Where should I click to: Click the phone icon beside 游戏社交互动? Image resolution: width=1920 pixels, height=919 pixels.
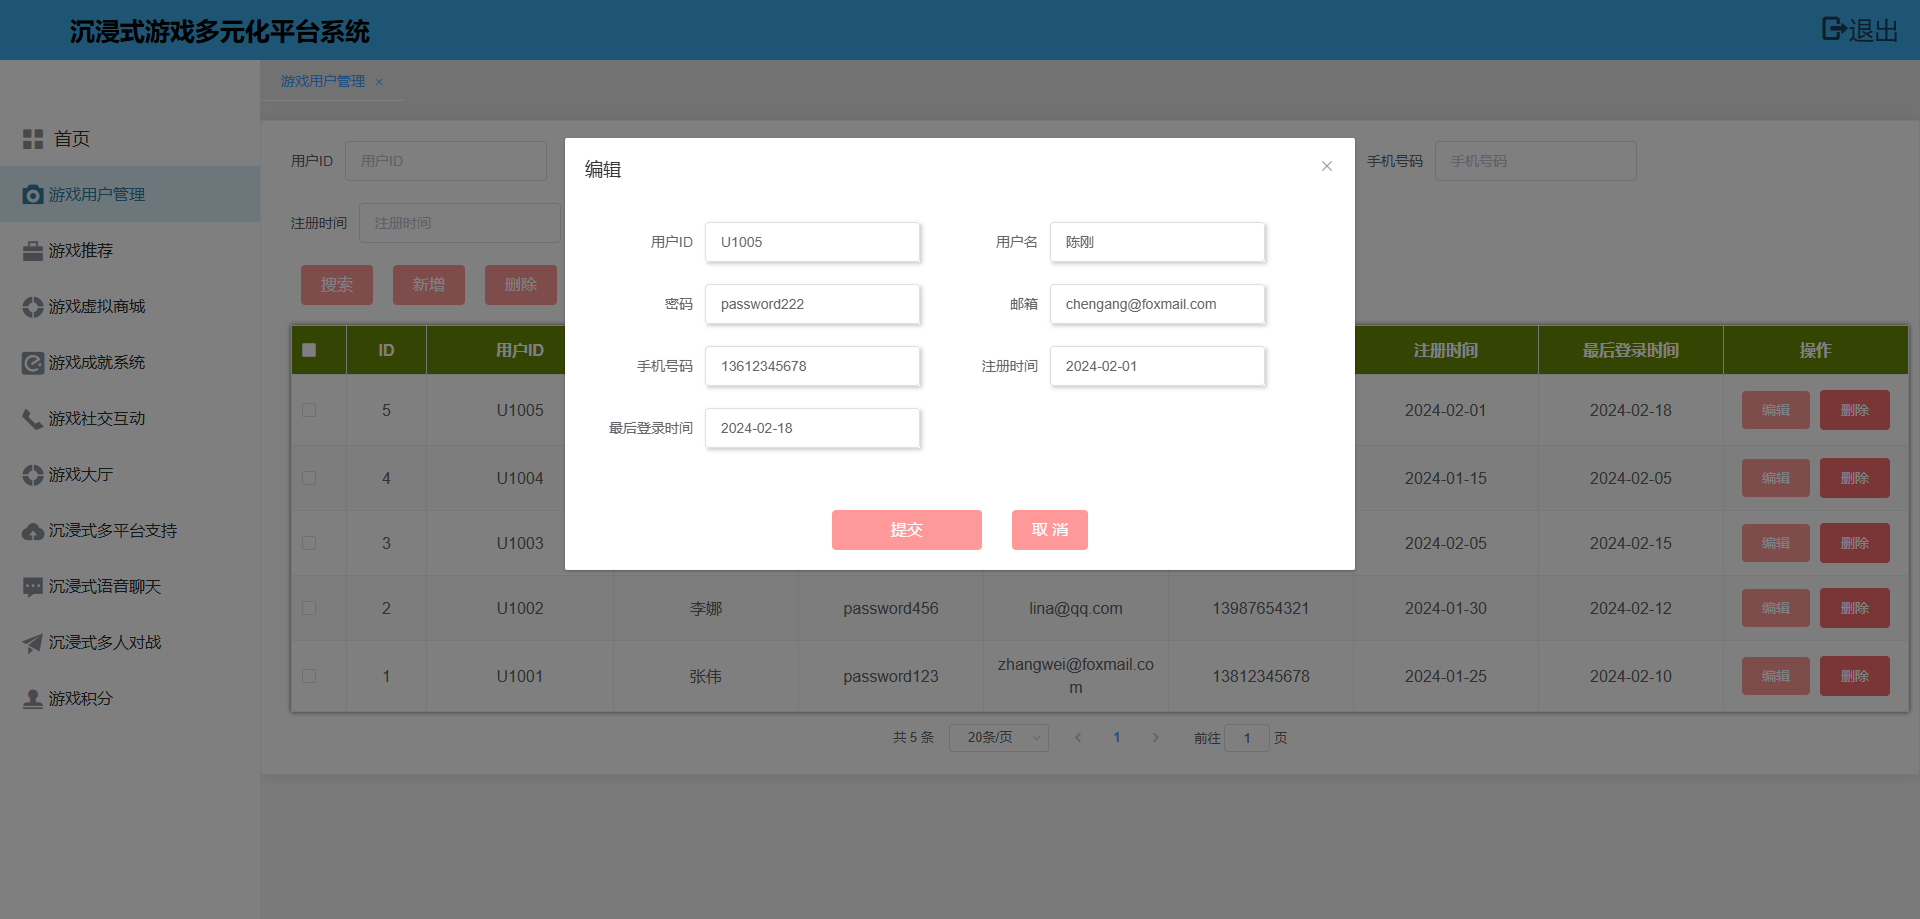pyautogui.click(x=33, y=419)
